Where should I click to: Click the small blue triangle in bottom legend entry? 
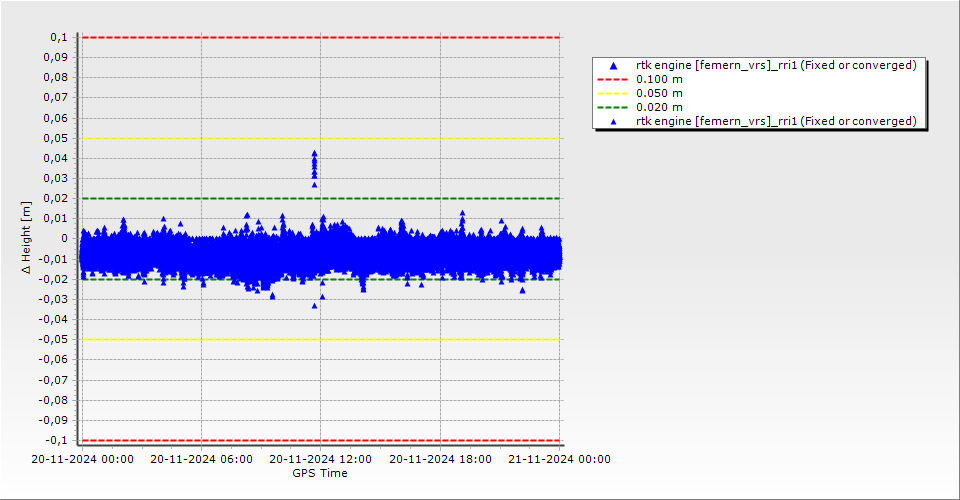click(614, 121)
